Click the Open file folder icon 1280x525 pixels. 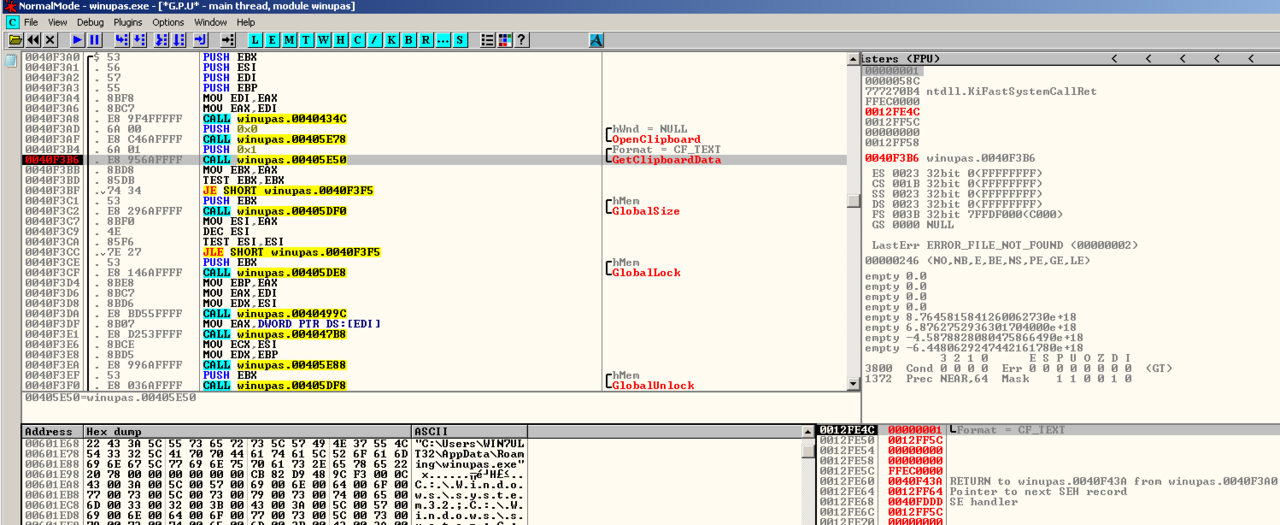click(15, 40)
